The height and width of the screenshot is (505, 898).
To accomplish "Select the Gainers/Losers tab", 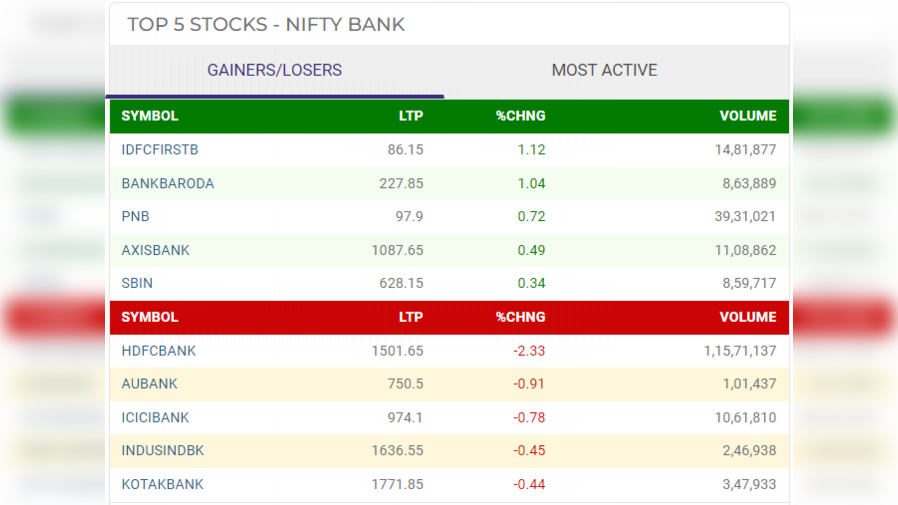I will [x=274, y=70].
